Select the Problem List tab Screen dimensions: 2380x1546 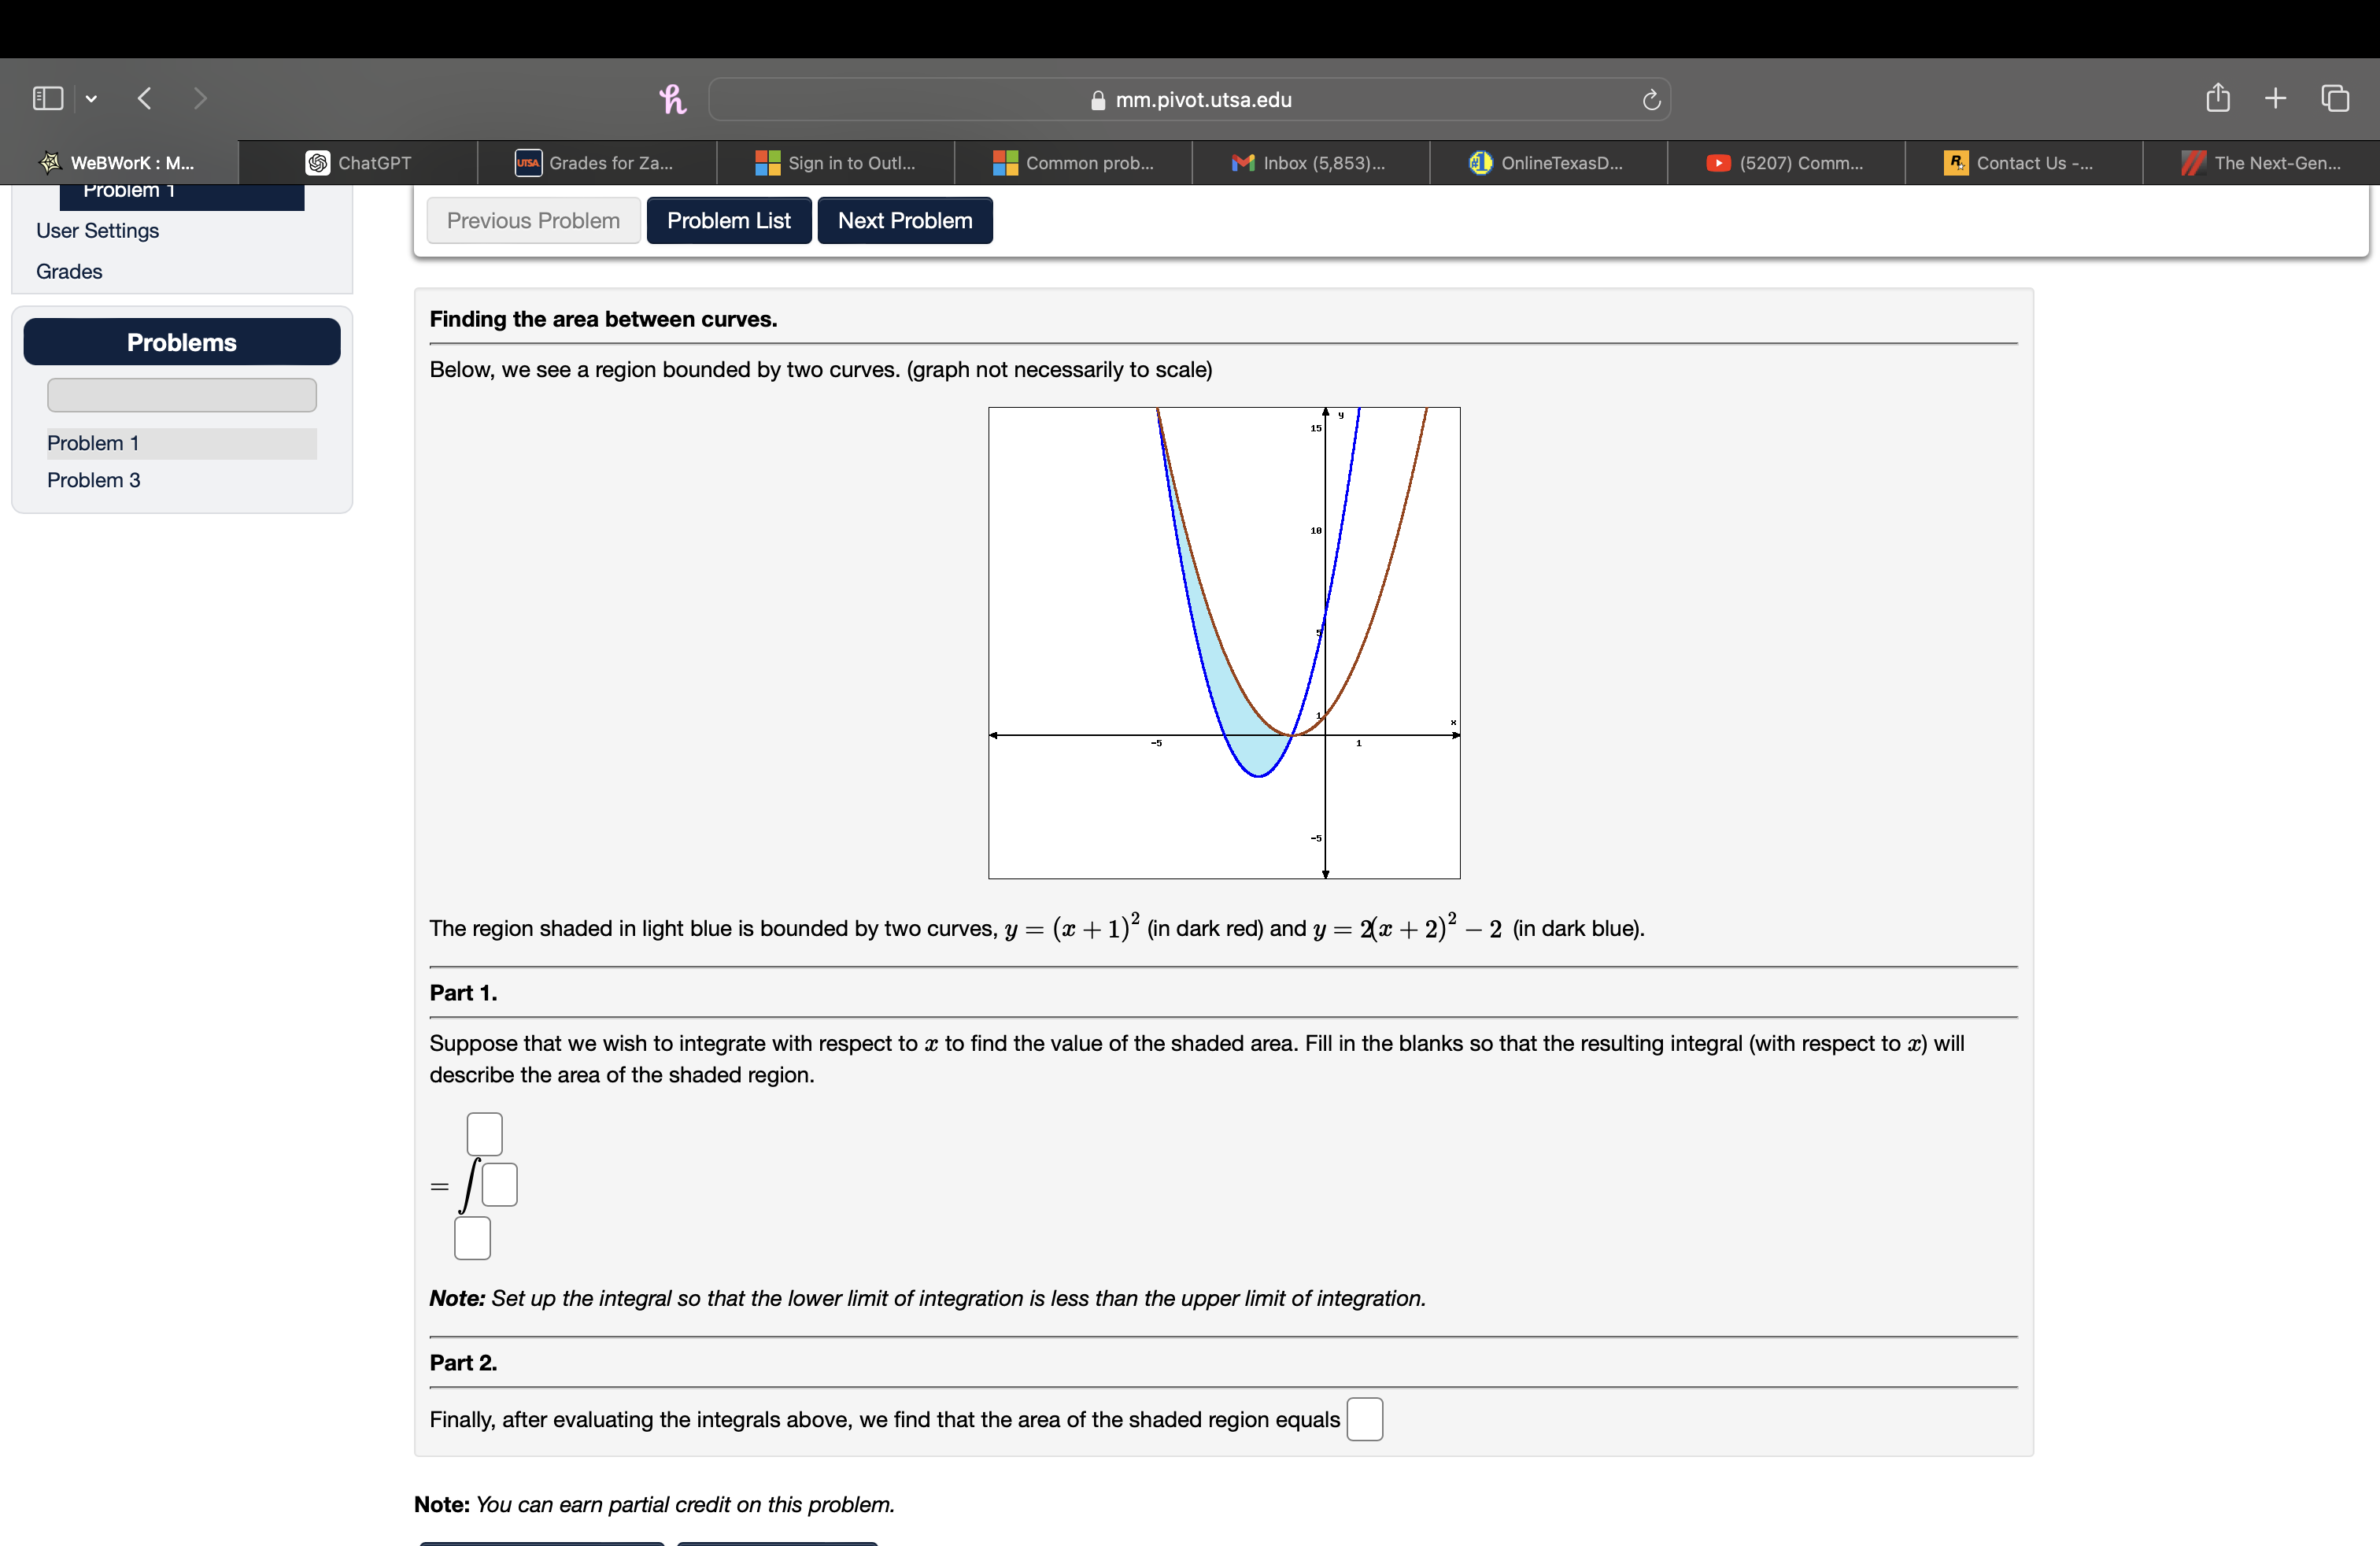tap(729, 219)
